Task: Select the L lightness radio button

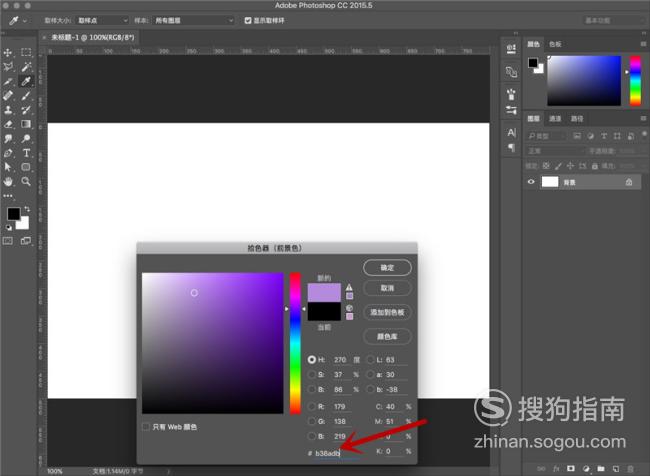Action: point(370,360)
